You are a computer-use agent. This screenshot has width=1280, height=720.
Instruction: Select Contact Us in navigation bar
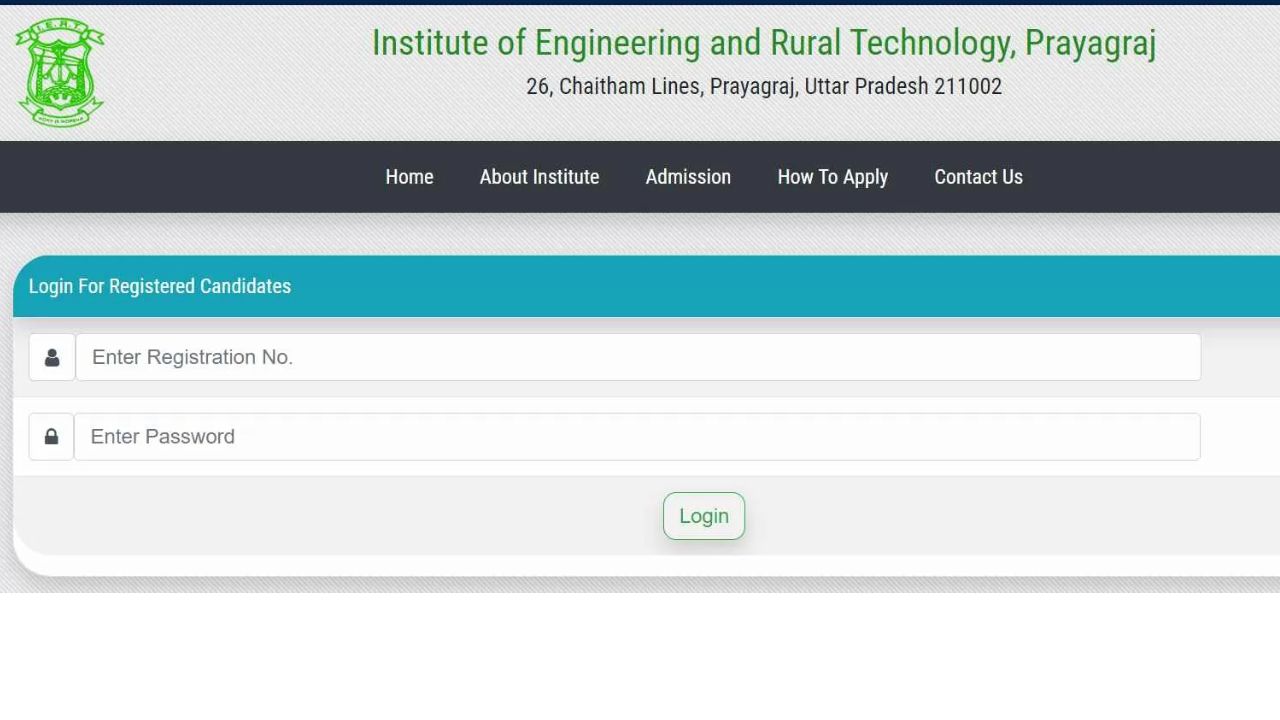(x=978, y=177)
